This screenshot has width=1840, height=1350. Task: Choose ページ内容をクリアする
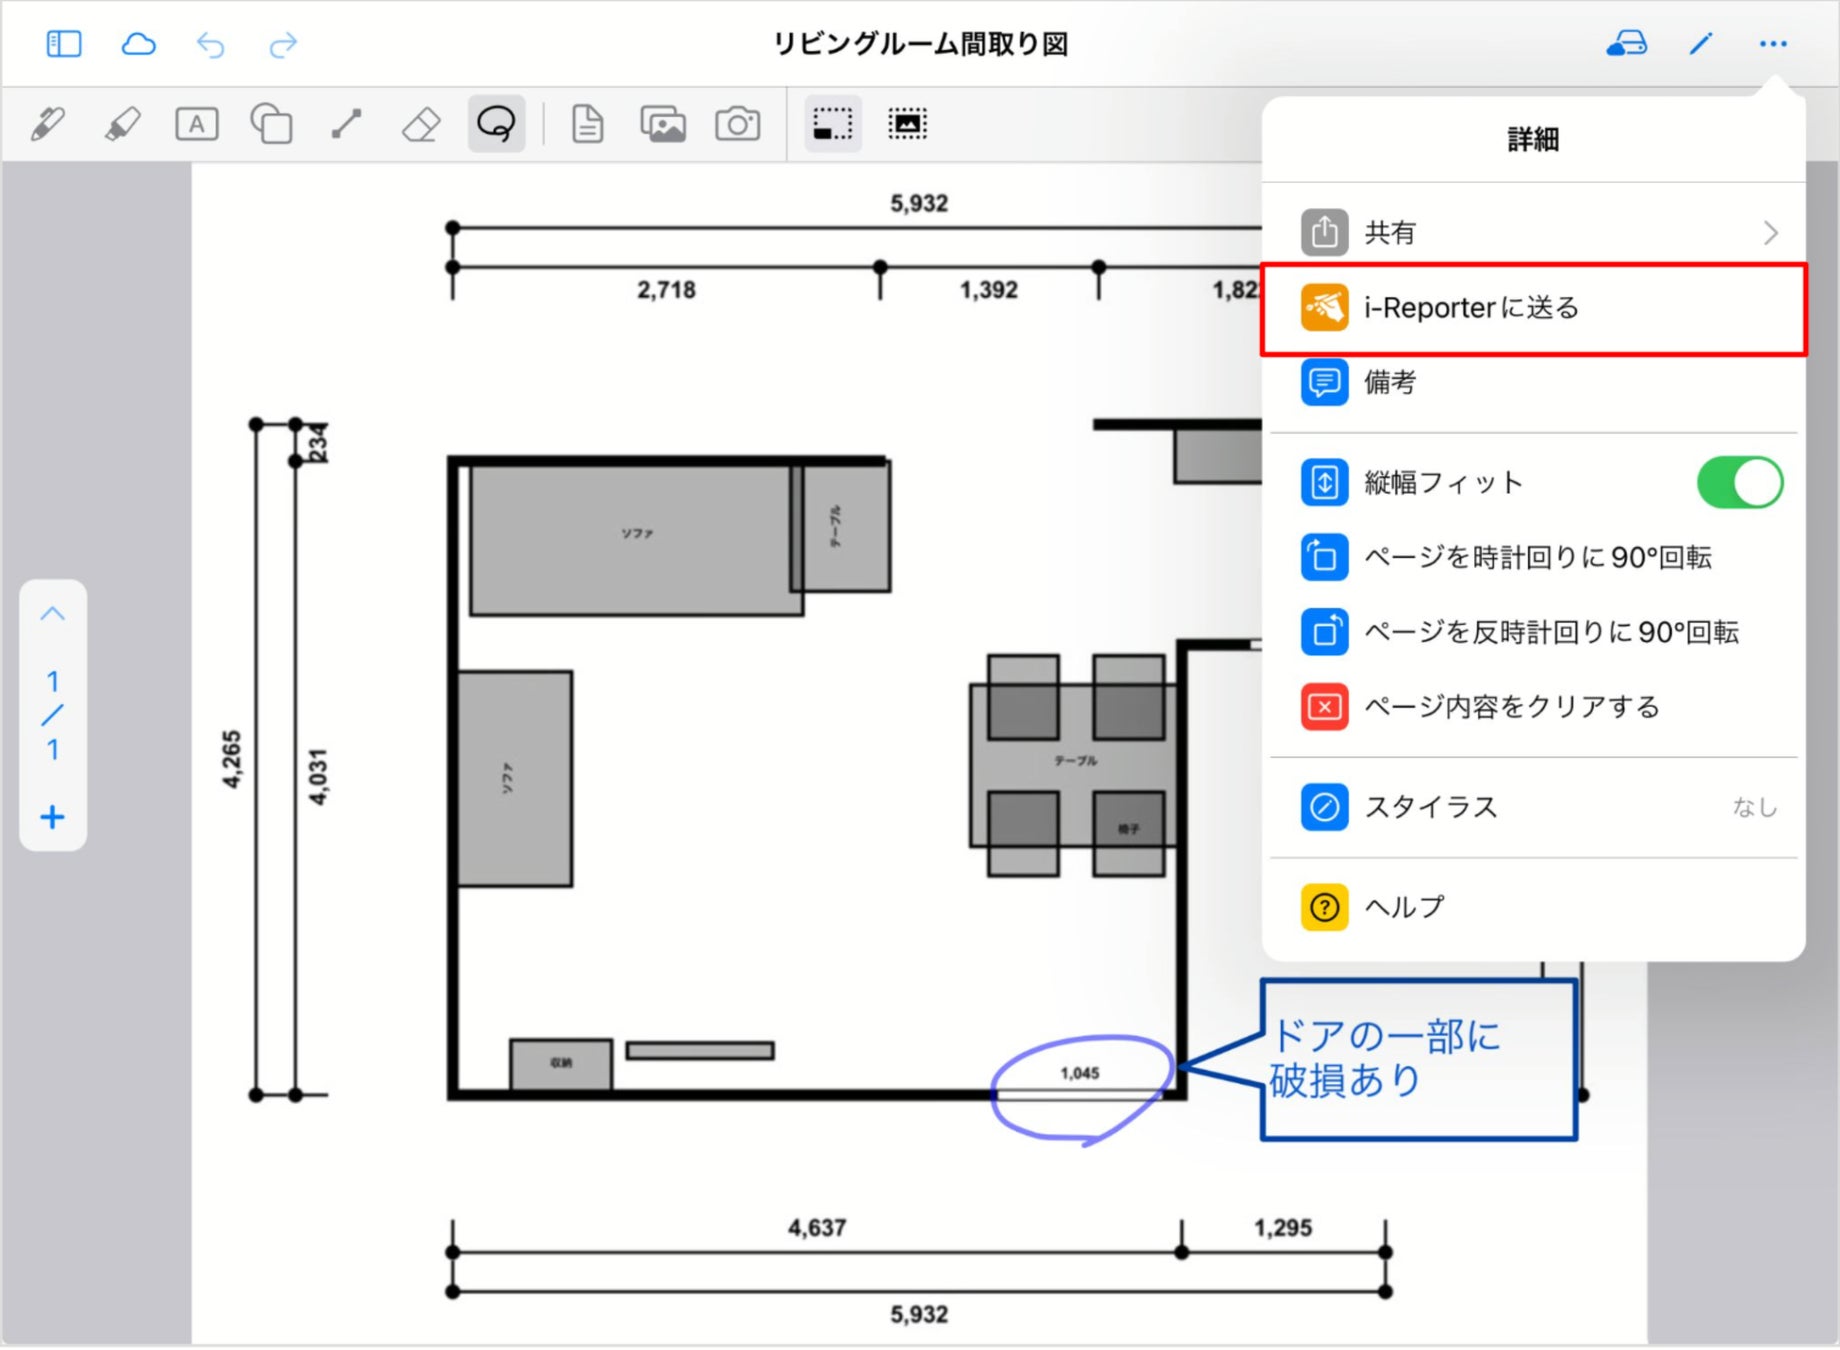point(1533,707)
